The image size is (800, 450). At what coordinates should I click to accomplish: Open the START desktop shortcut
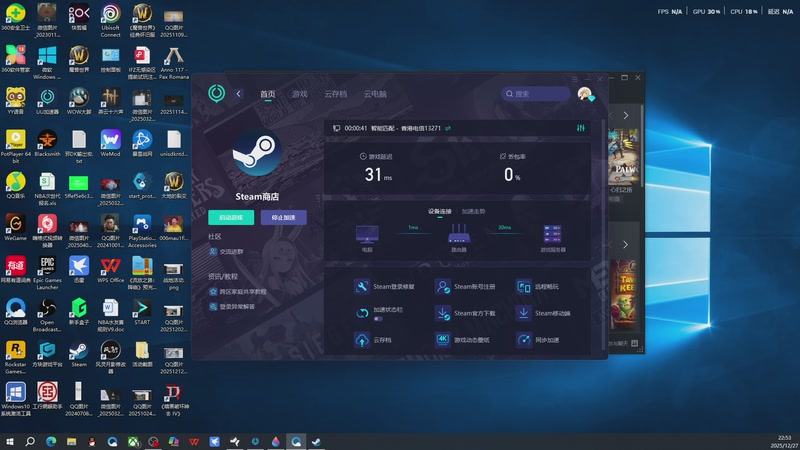click(x=142, y=312)
